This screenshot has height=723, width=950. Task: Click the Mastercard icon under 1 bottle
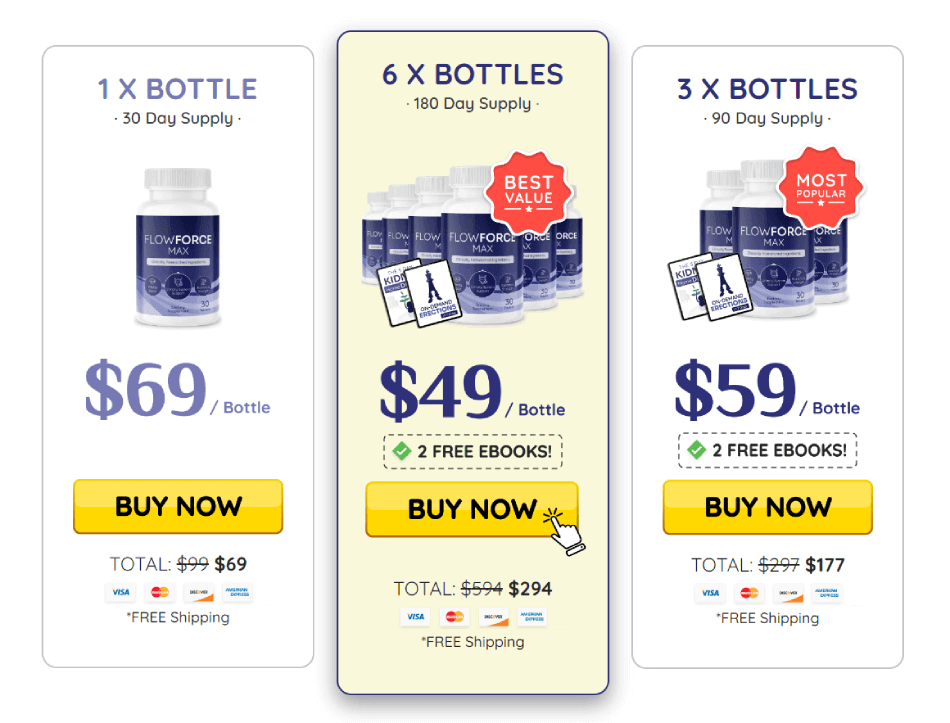tap(159, 592)
